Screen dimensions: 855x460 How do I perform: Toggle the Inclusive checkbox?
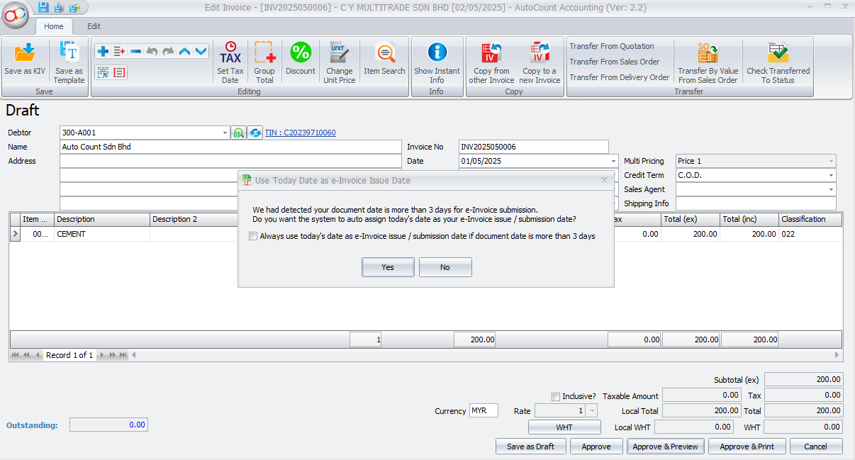click(x=556, y=396)
